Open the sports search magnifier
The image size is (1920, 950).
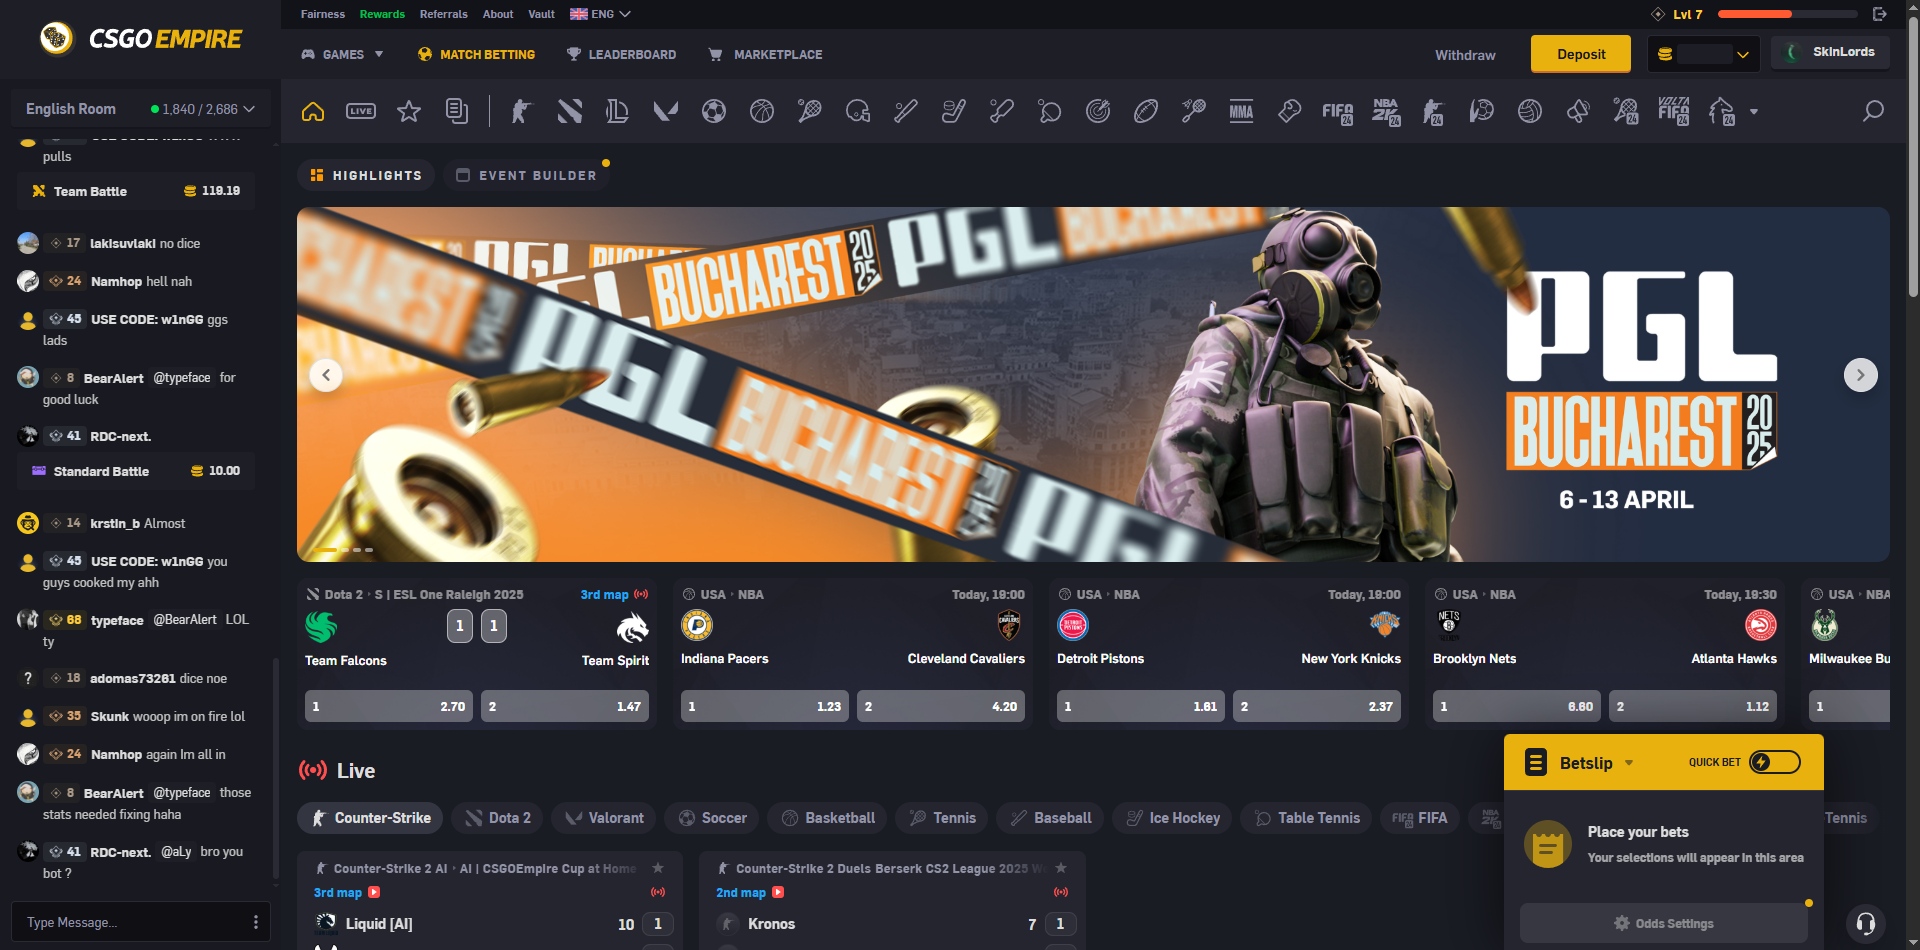1873,111
